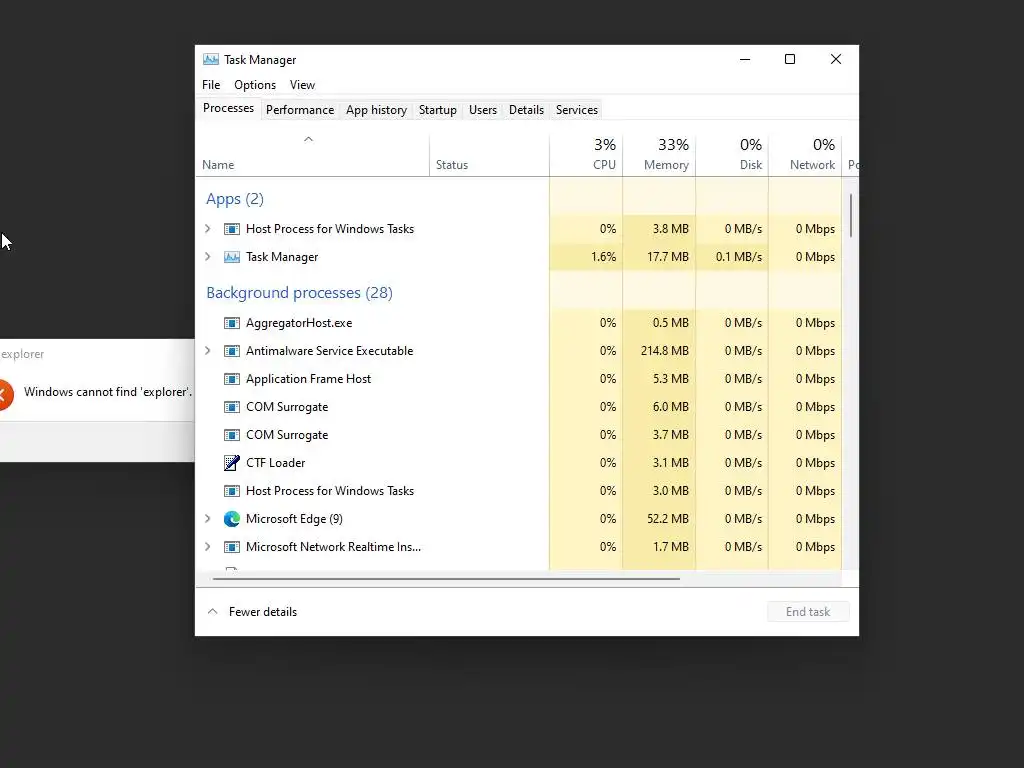
Task: Click the Task Manager title bar icon
Action: [210, 59]
